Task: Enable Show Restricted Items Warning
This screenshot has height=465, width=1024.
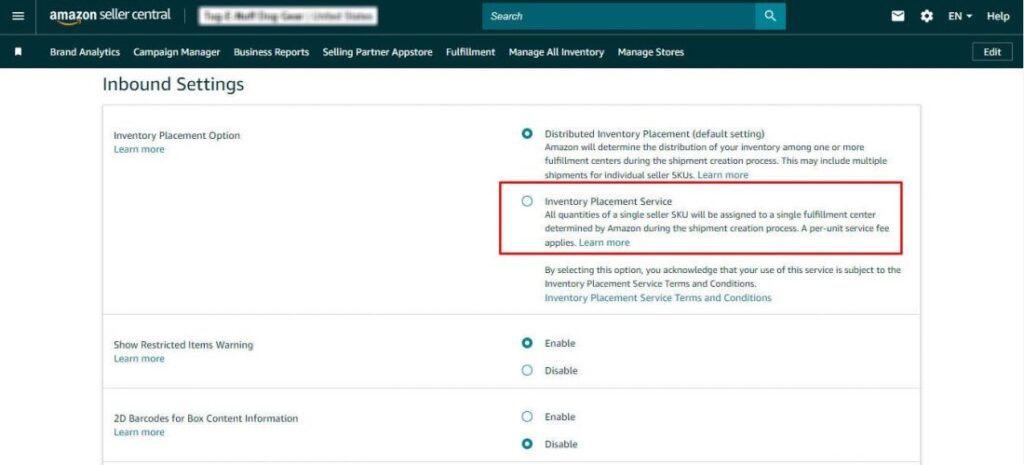Action: (527, 343)
